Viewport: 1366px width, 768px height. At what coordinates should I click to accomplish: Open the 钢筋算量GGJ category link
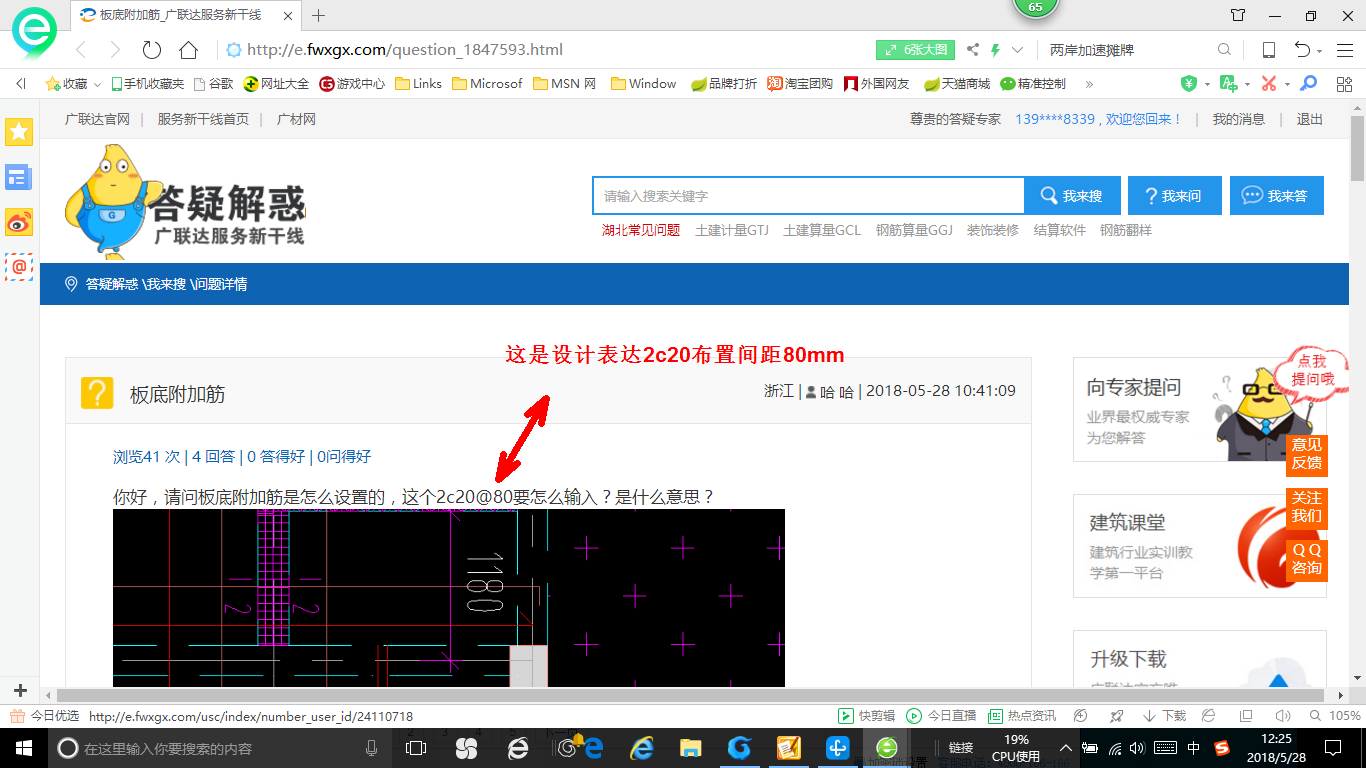coord(914,230)
